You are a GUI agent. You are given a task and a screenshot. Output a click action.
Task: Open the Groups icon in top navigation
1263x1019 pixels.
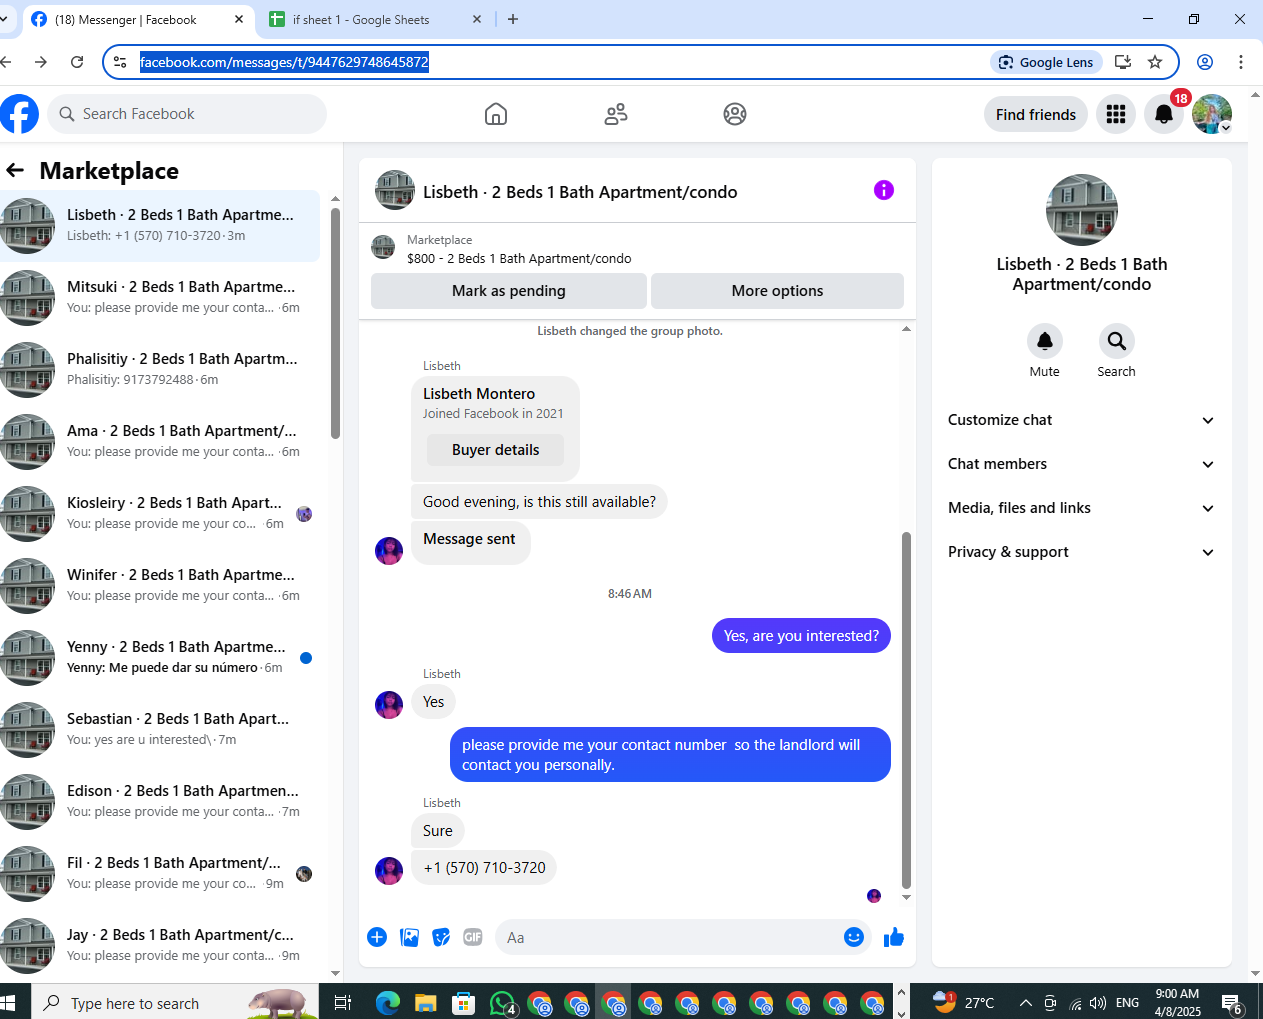tap(735, 114)
